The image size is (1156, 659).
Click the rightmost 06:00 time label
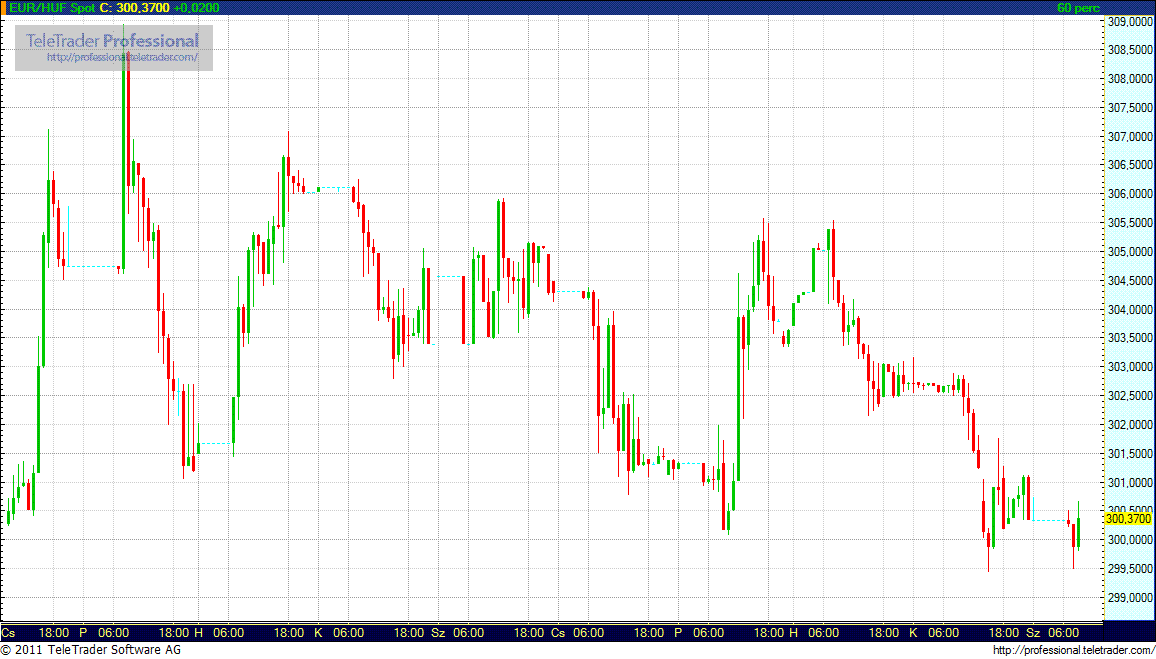(x=1063, y=633)
